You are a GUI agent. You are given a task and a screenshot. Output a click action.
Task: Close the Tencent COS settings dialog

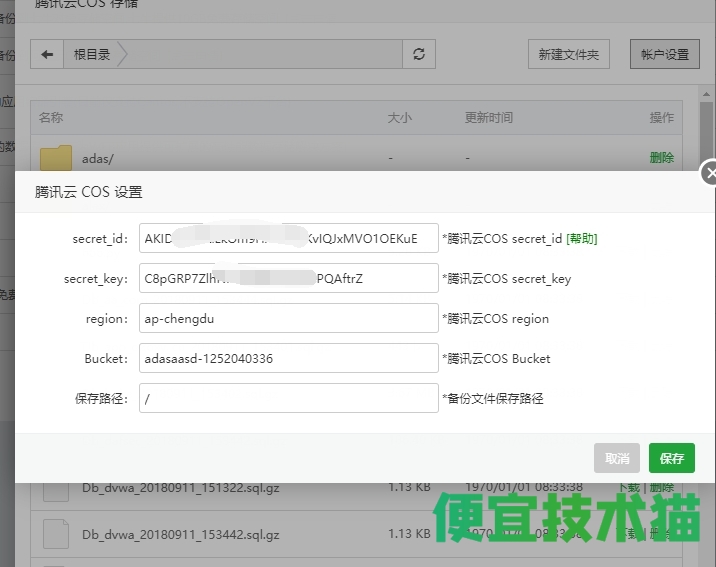coord(709,173)
